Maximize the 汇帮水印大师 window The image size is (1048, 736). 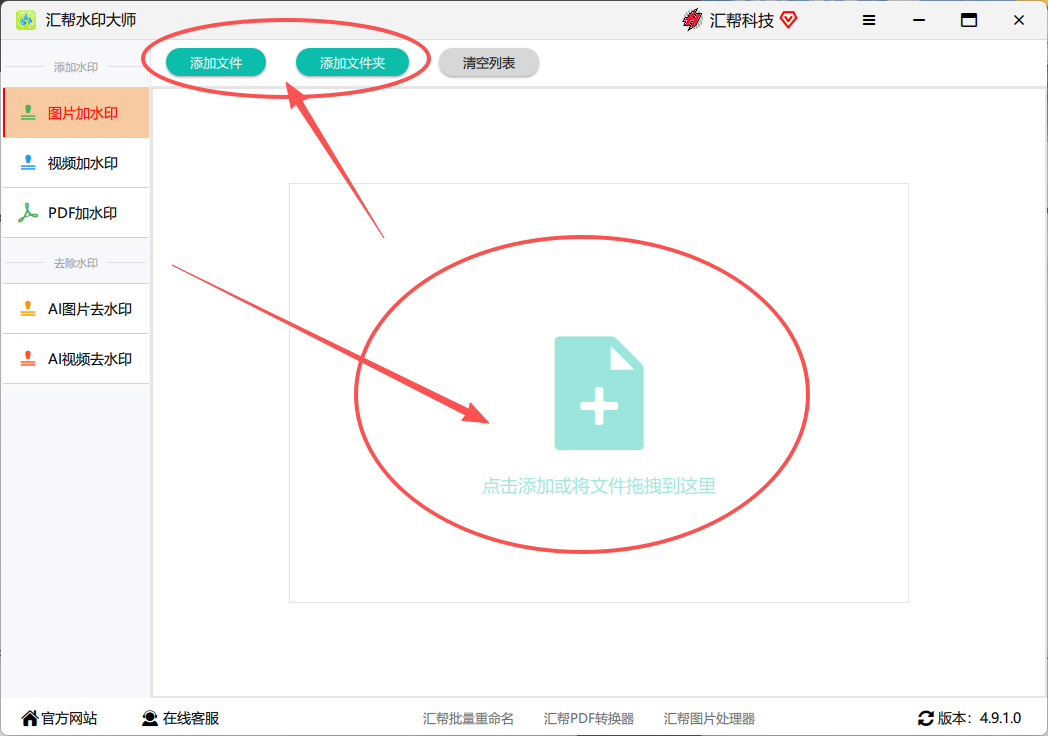coord(968,20)
